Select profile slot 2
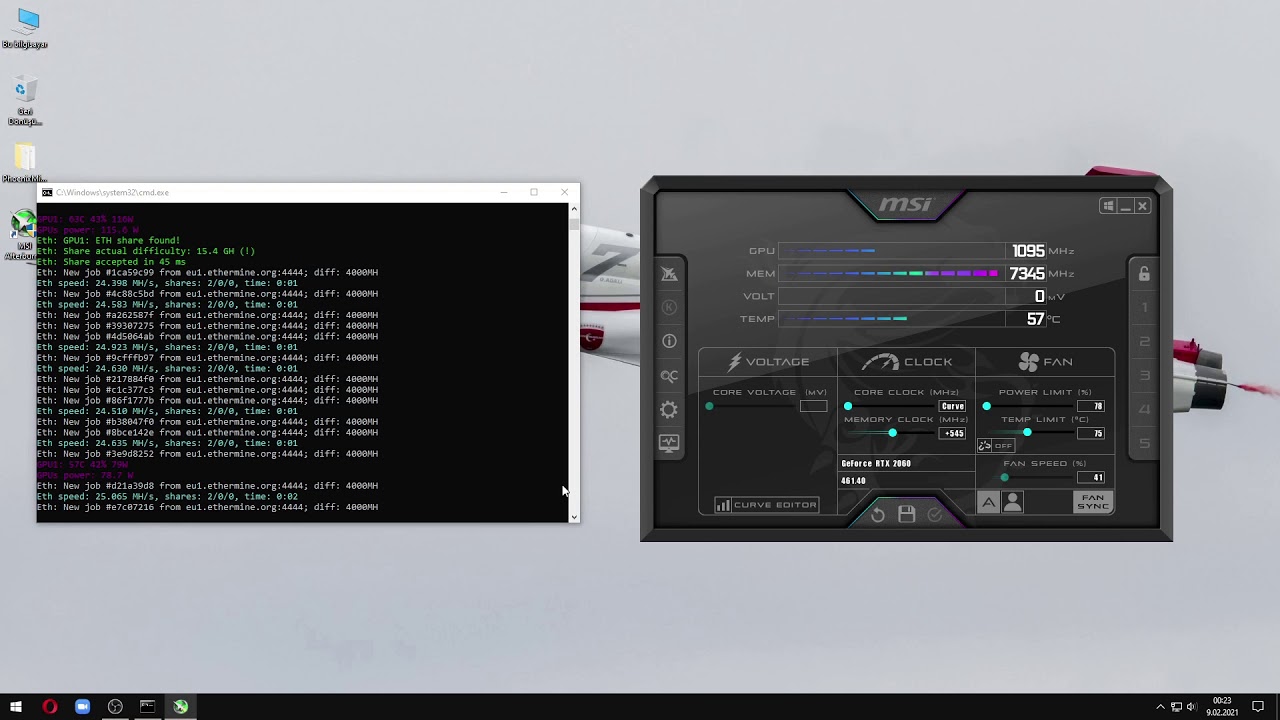The image size is (1280, 720). [1145, 342]
